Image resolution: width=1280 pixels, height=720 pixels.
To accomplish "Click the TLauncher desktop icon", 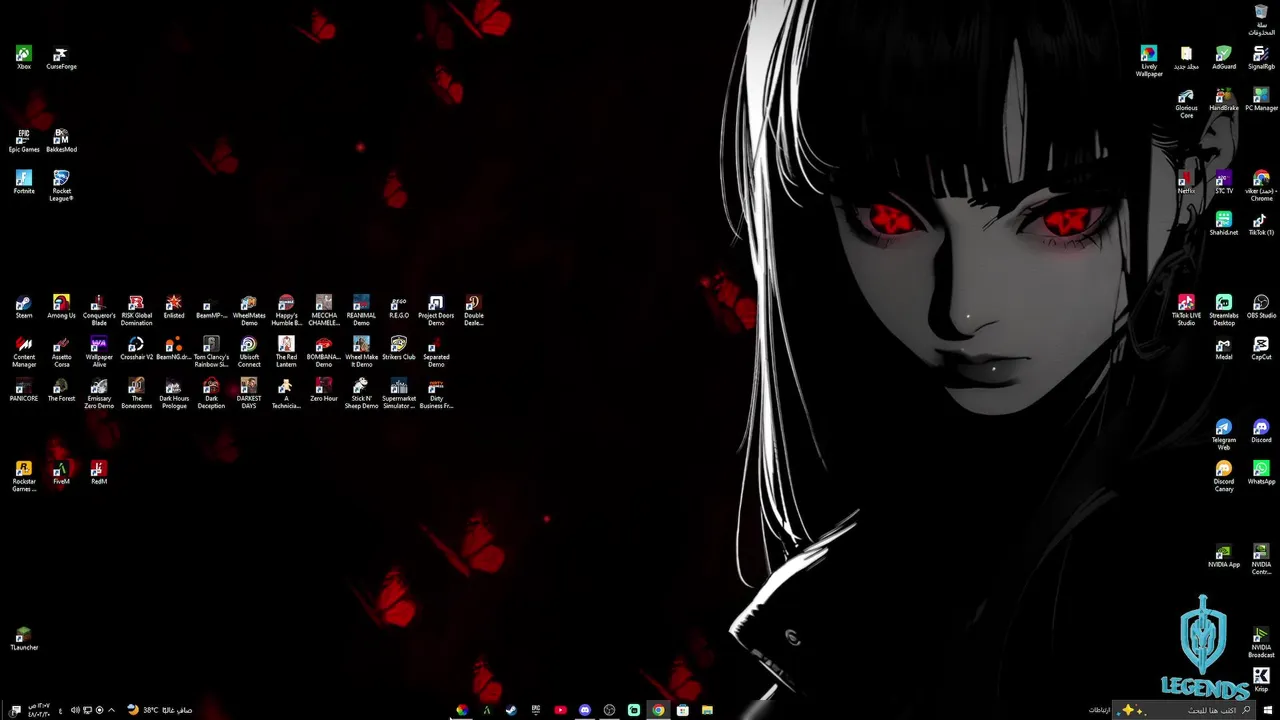I will [x=24, y=640].
